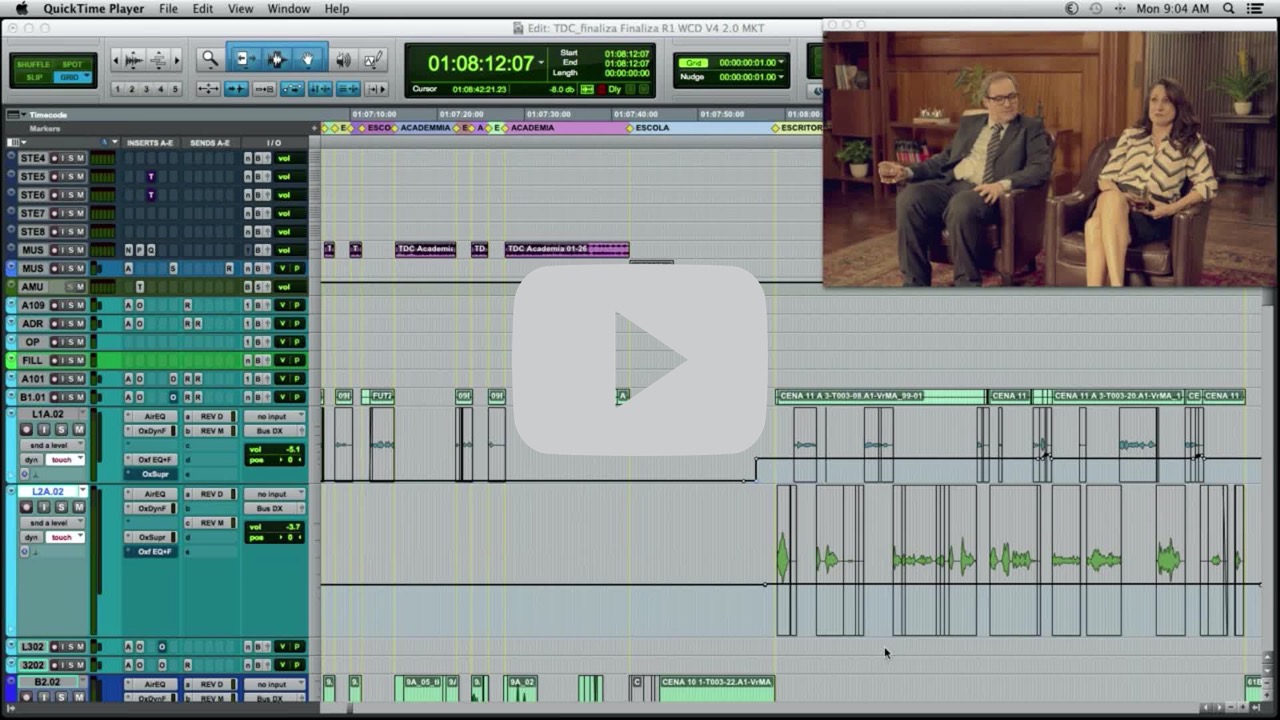Enable Spot edit mode
Image resolution: width=1280 pixels, height=720 pixels.
[72, 64]
